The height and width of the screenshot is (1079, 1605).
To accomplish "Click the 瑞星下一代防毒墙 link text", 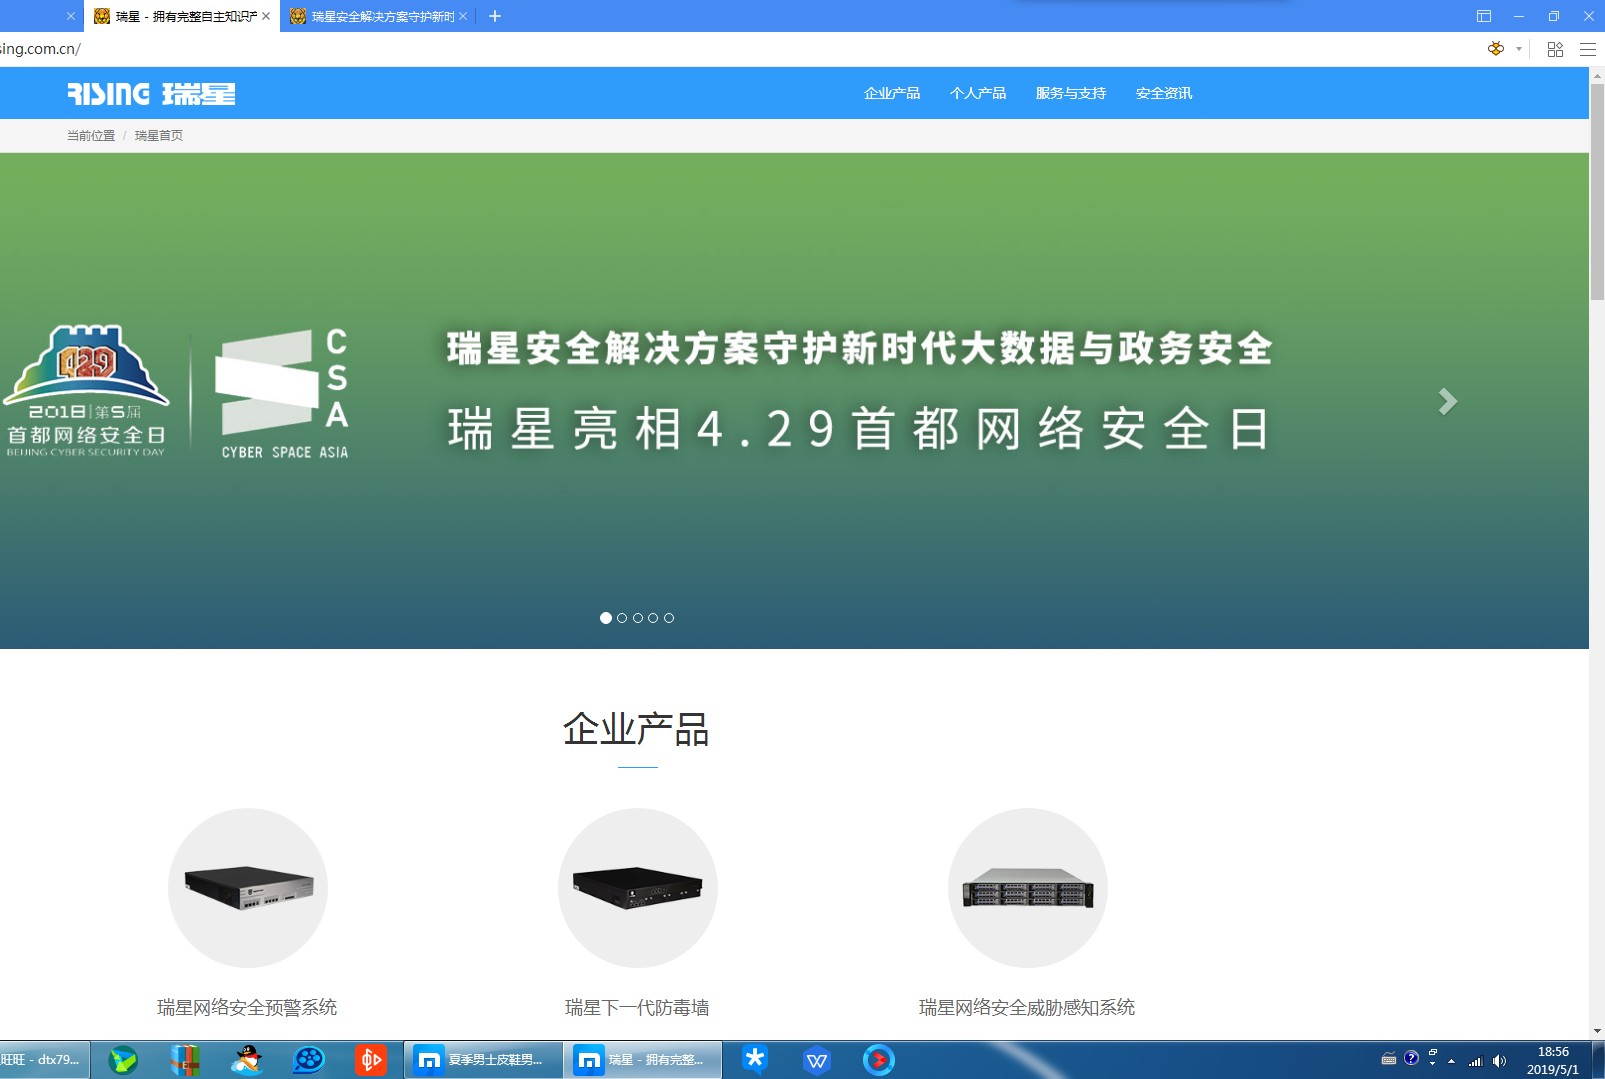I will [637, 1007].
